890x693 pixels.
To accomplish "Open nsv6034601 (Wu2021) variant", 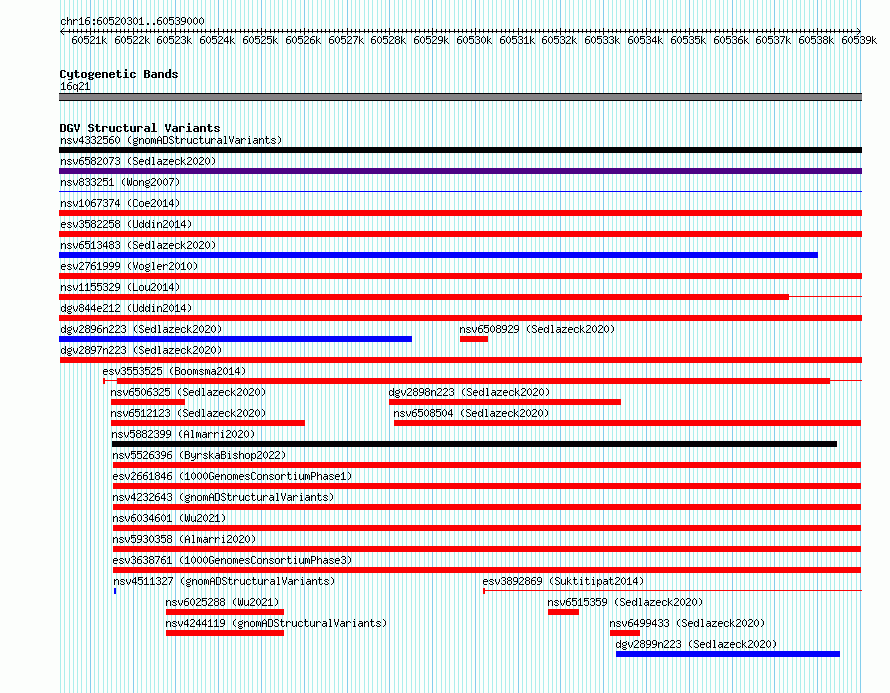I will (169, 518).
